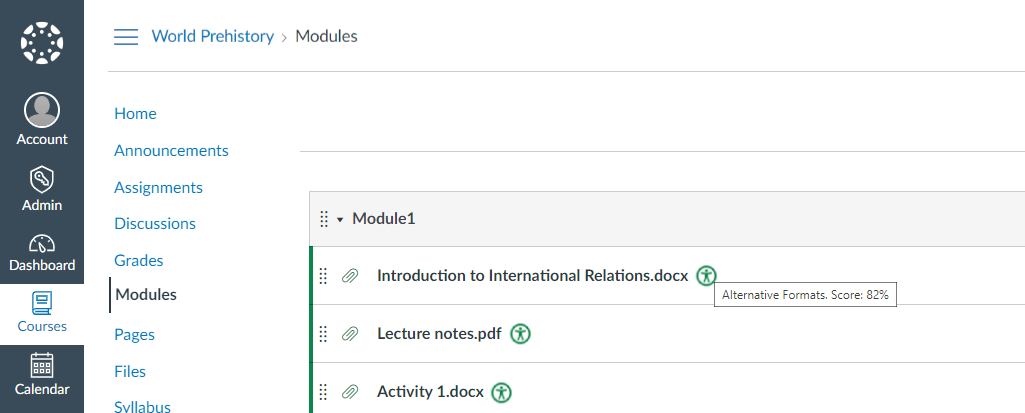1025x413 pixels.
Task: Select Assignments in course navigation
Action: pyautogui.click(x=158, y=188)
